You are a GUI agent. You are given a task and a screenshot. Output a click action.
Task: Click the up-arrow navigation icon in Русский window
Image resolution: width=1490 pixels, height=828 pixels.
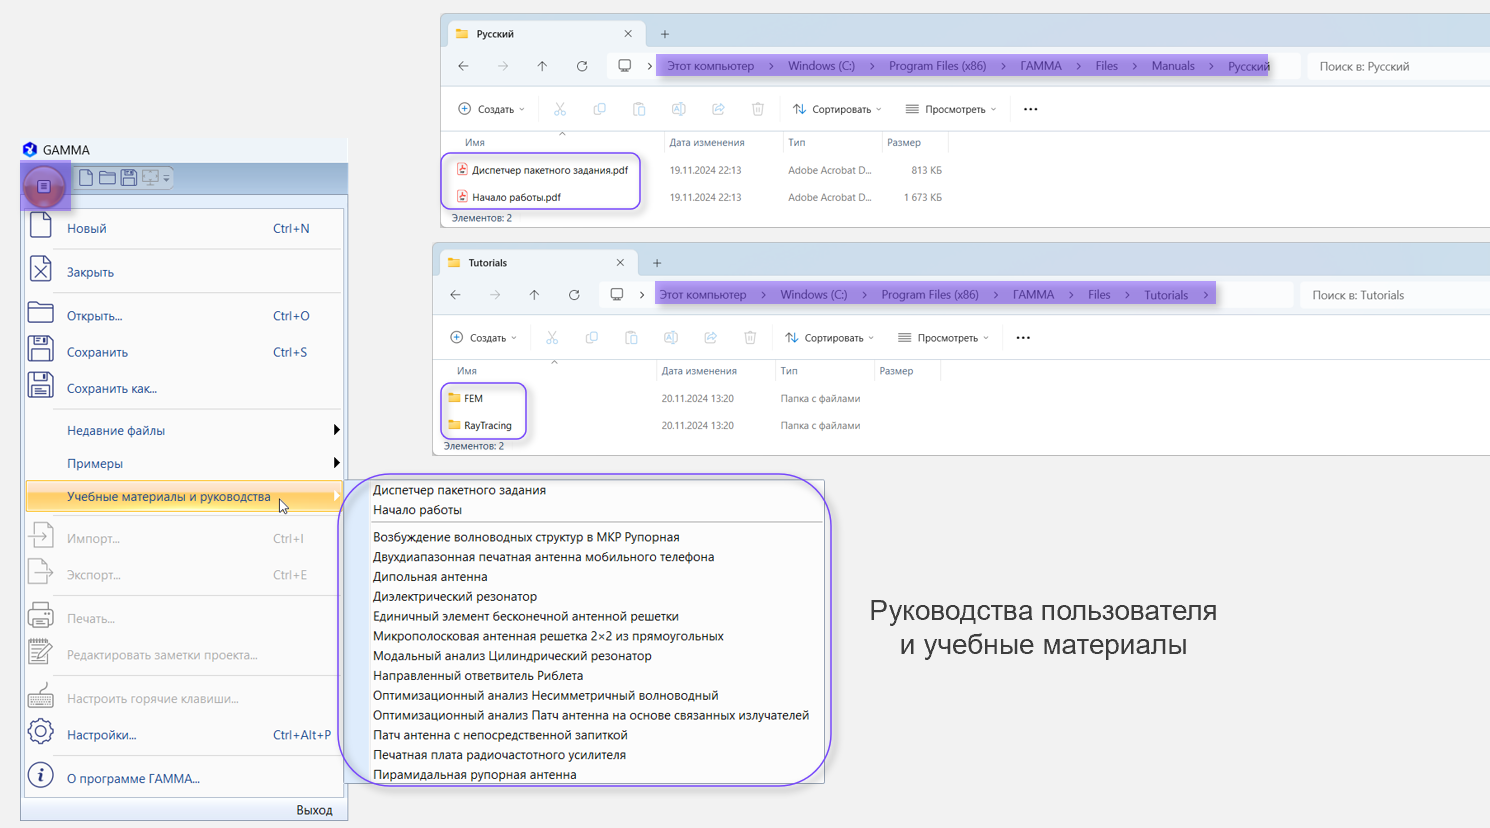coord(542,66)
